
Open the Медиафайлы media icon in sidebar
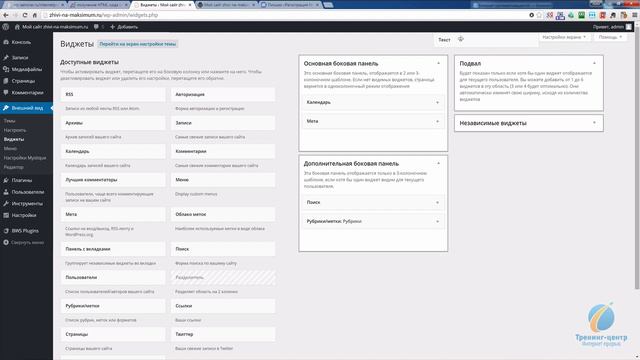pos(6,69)
